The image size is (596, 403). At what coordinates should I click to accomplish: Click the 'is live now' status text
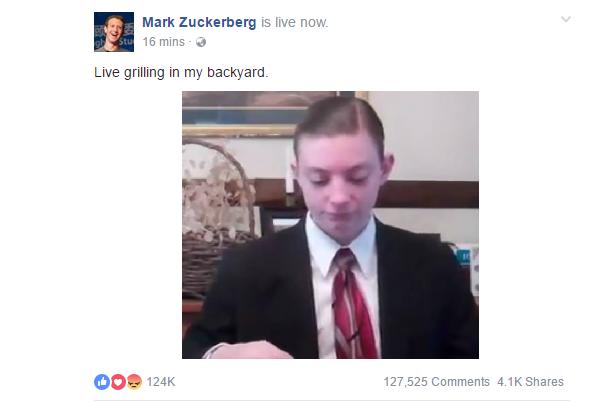pos(295,22)
